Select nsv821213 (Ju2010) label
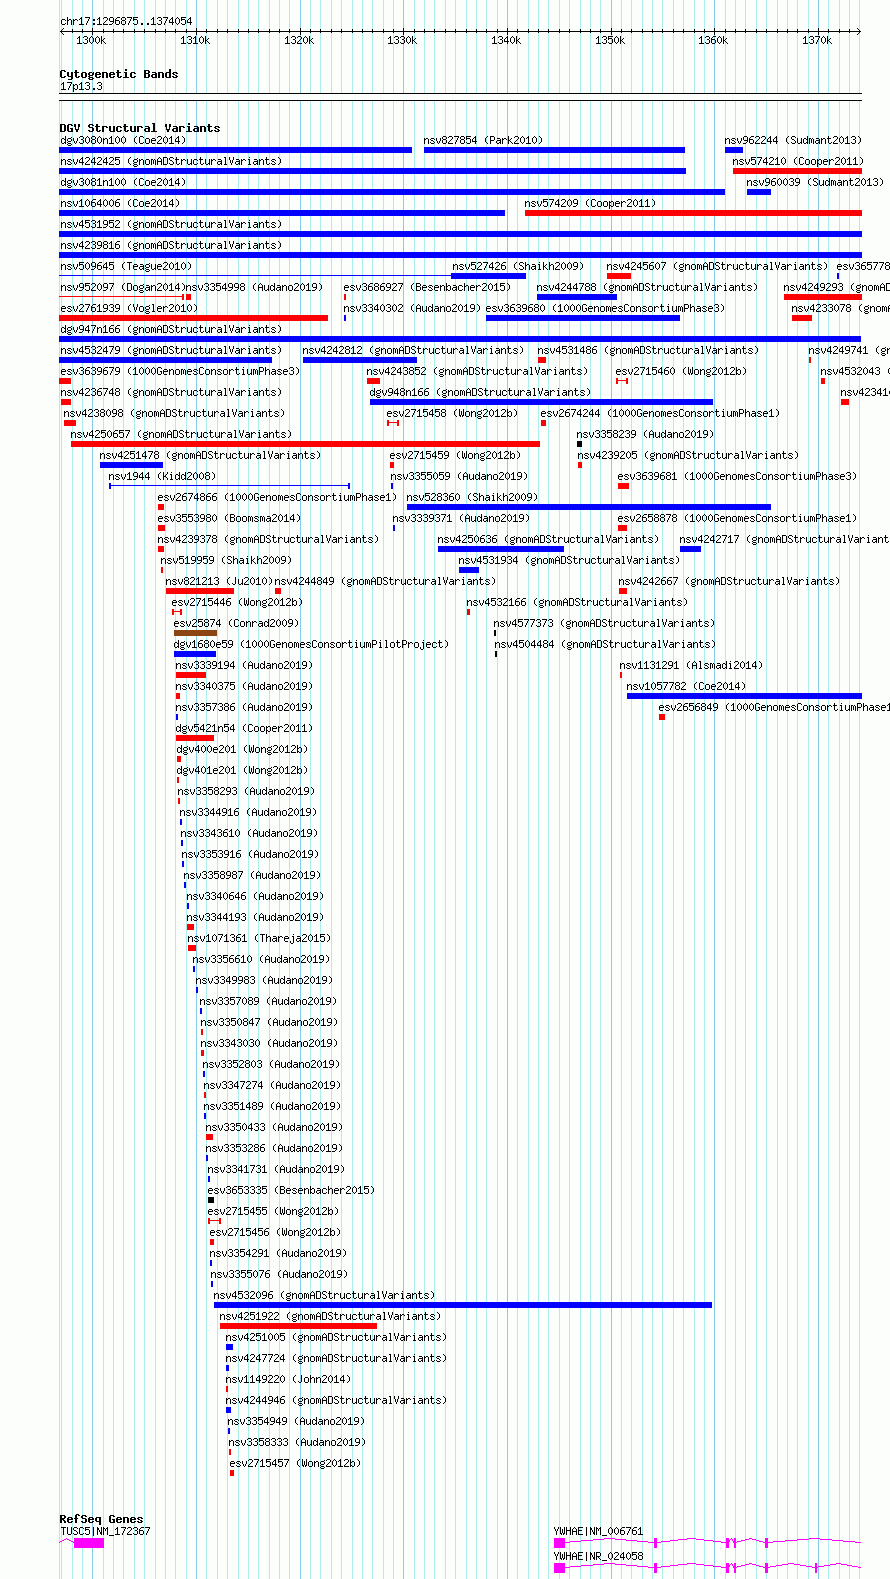 (x=219, y=581)
